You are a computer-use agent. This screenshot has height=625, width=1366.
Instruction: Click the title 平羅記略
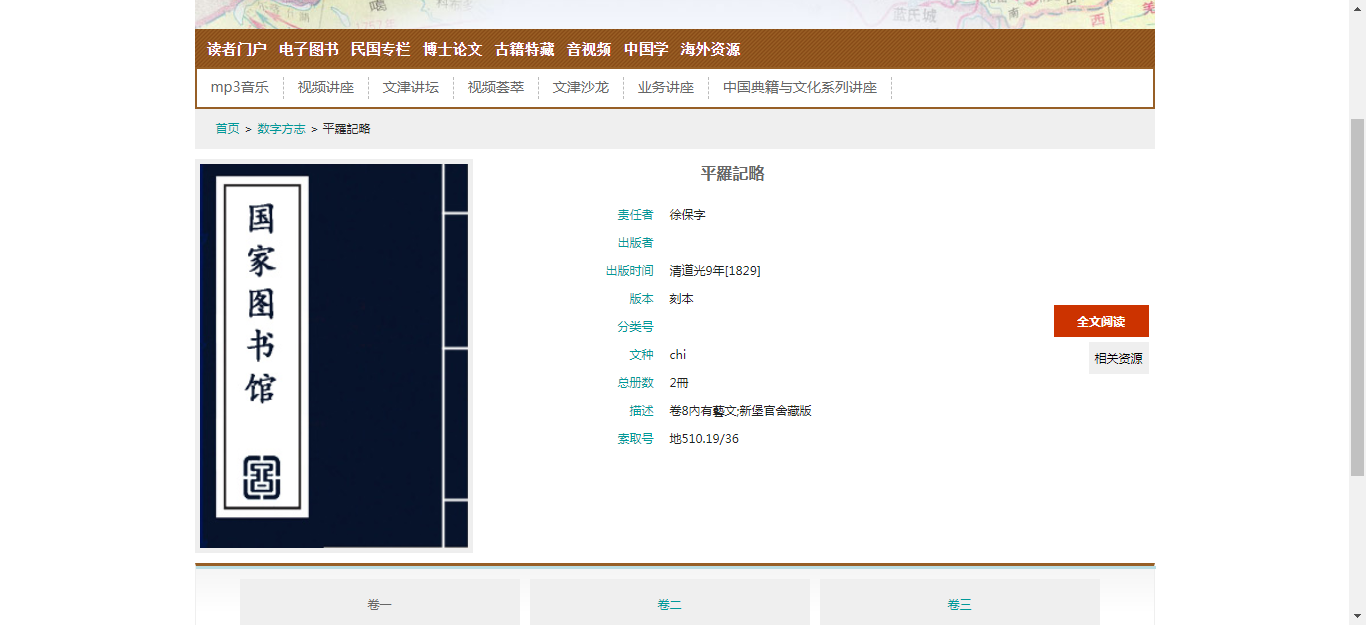[x=733, y=174]
